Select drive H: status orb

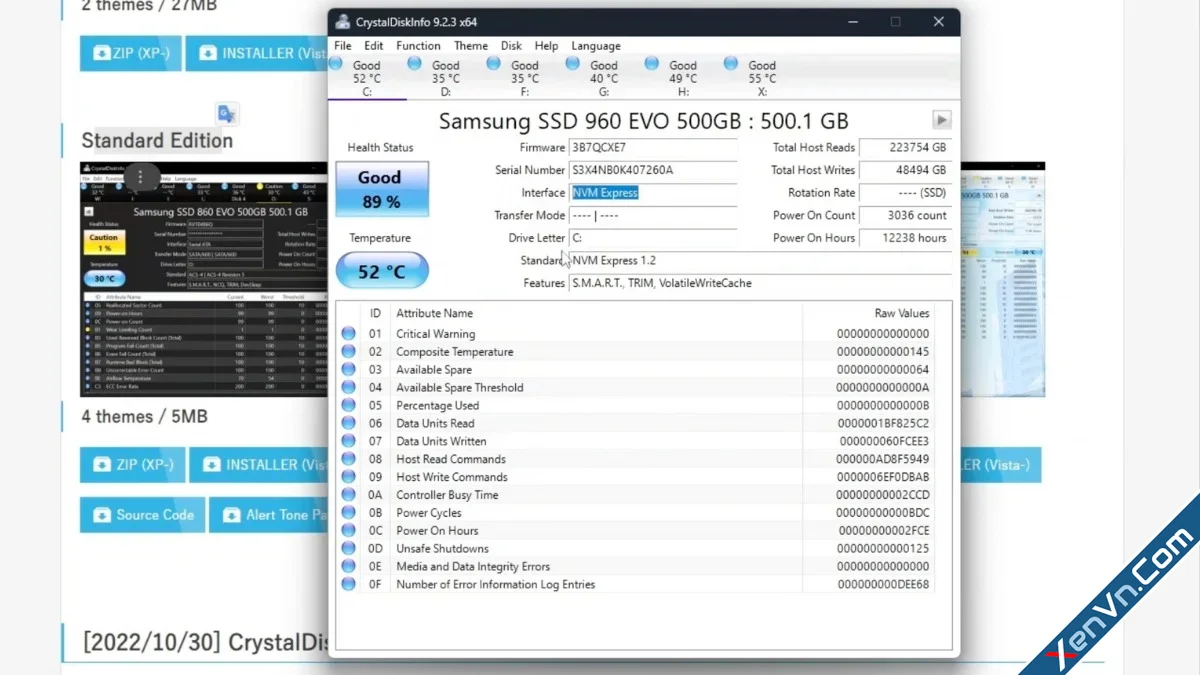[651, 64]
